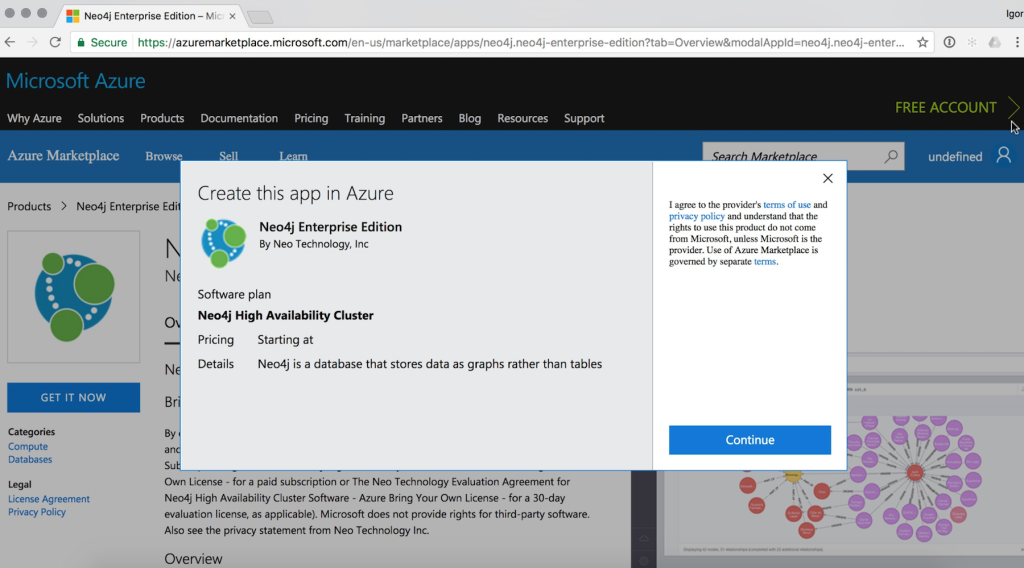Open the separate terms link in dialog
Image resolution: width=1024 pixels, height=568 pixels.
(765, 261)
